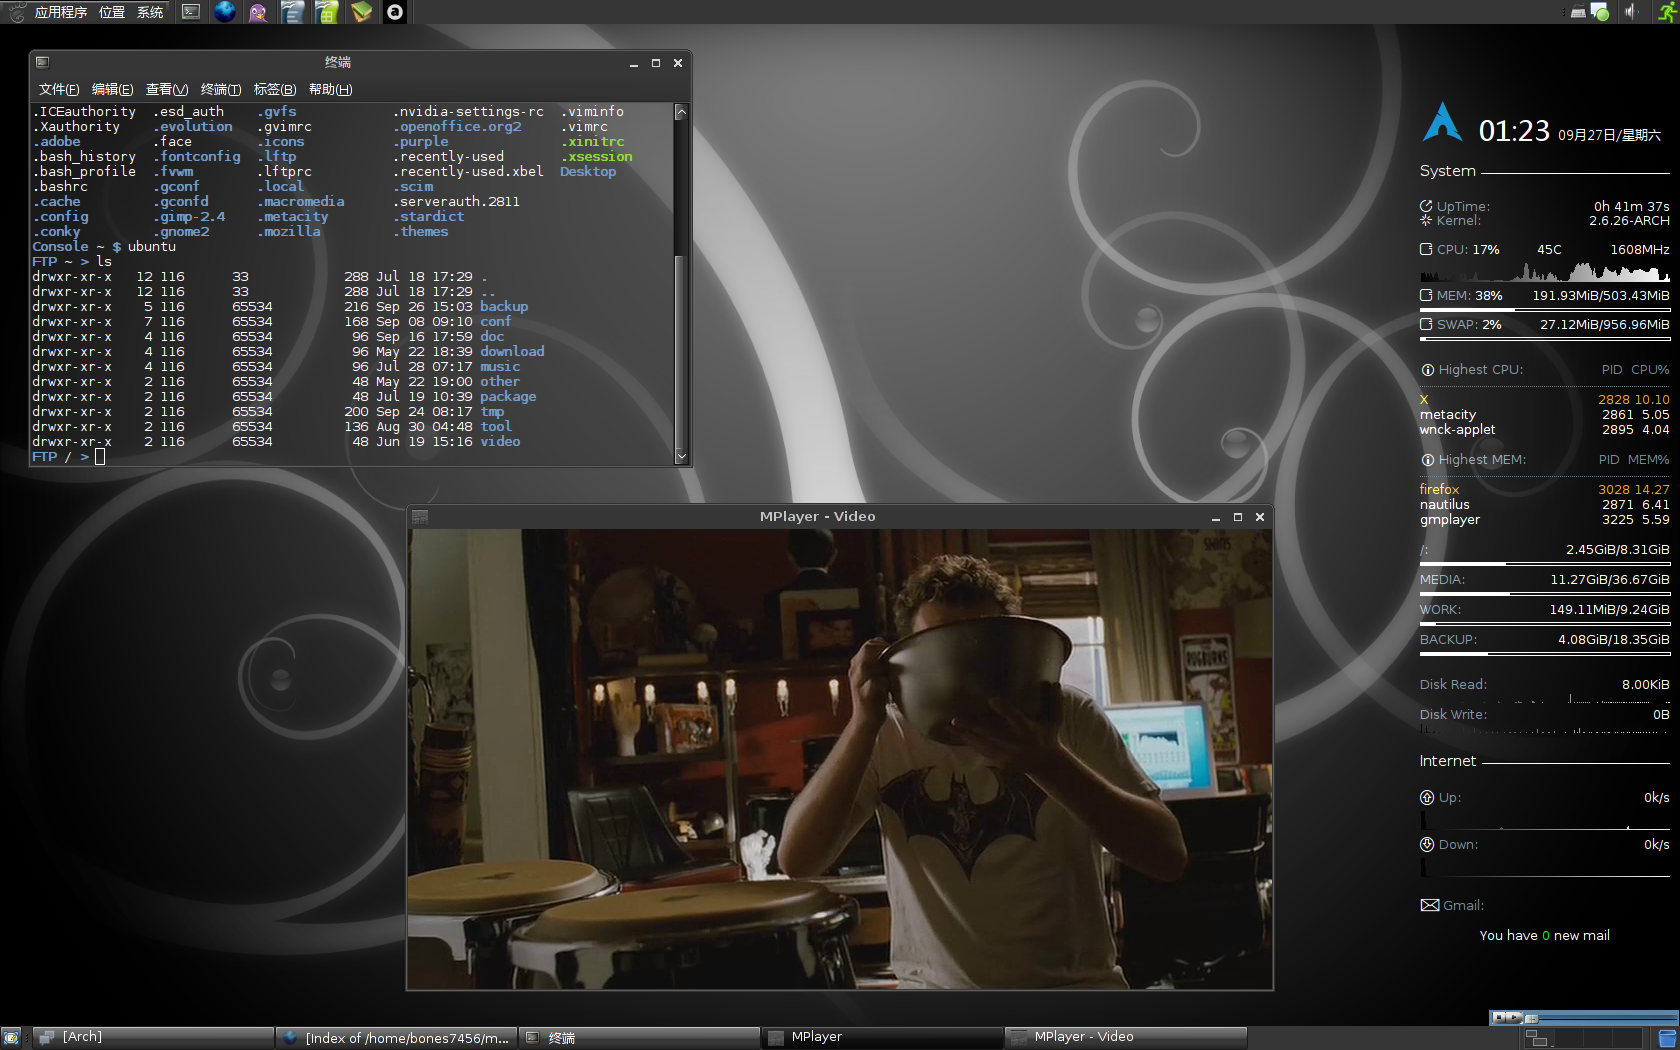Click the round 'a' launcher icon

(x=395, y=12)
